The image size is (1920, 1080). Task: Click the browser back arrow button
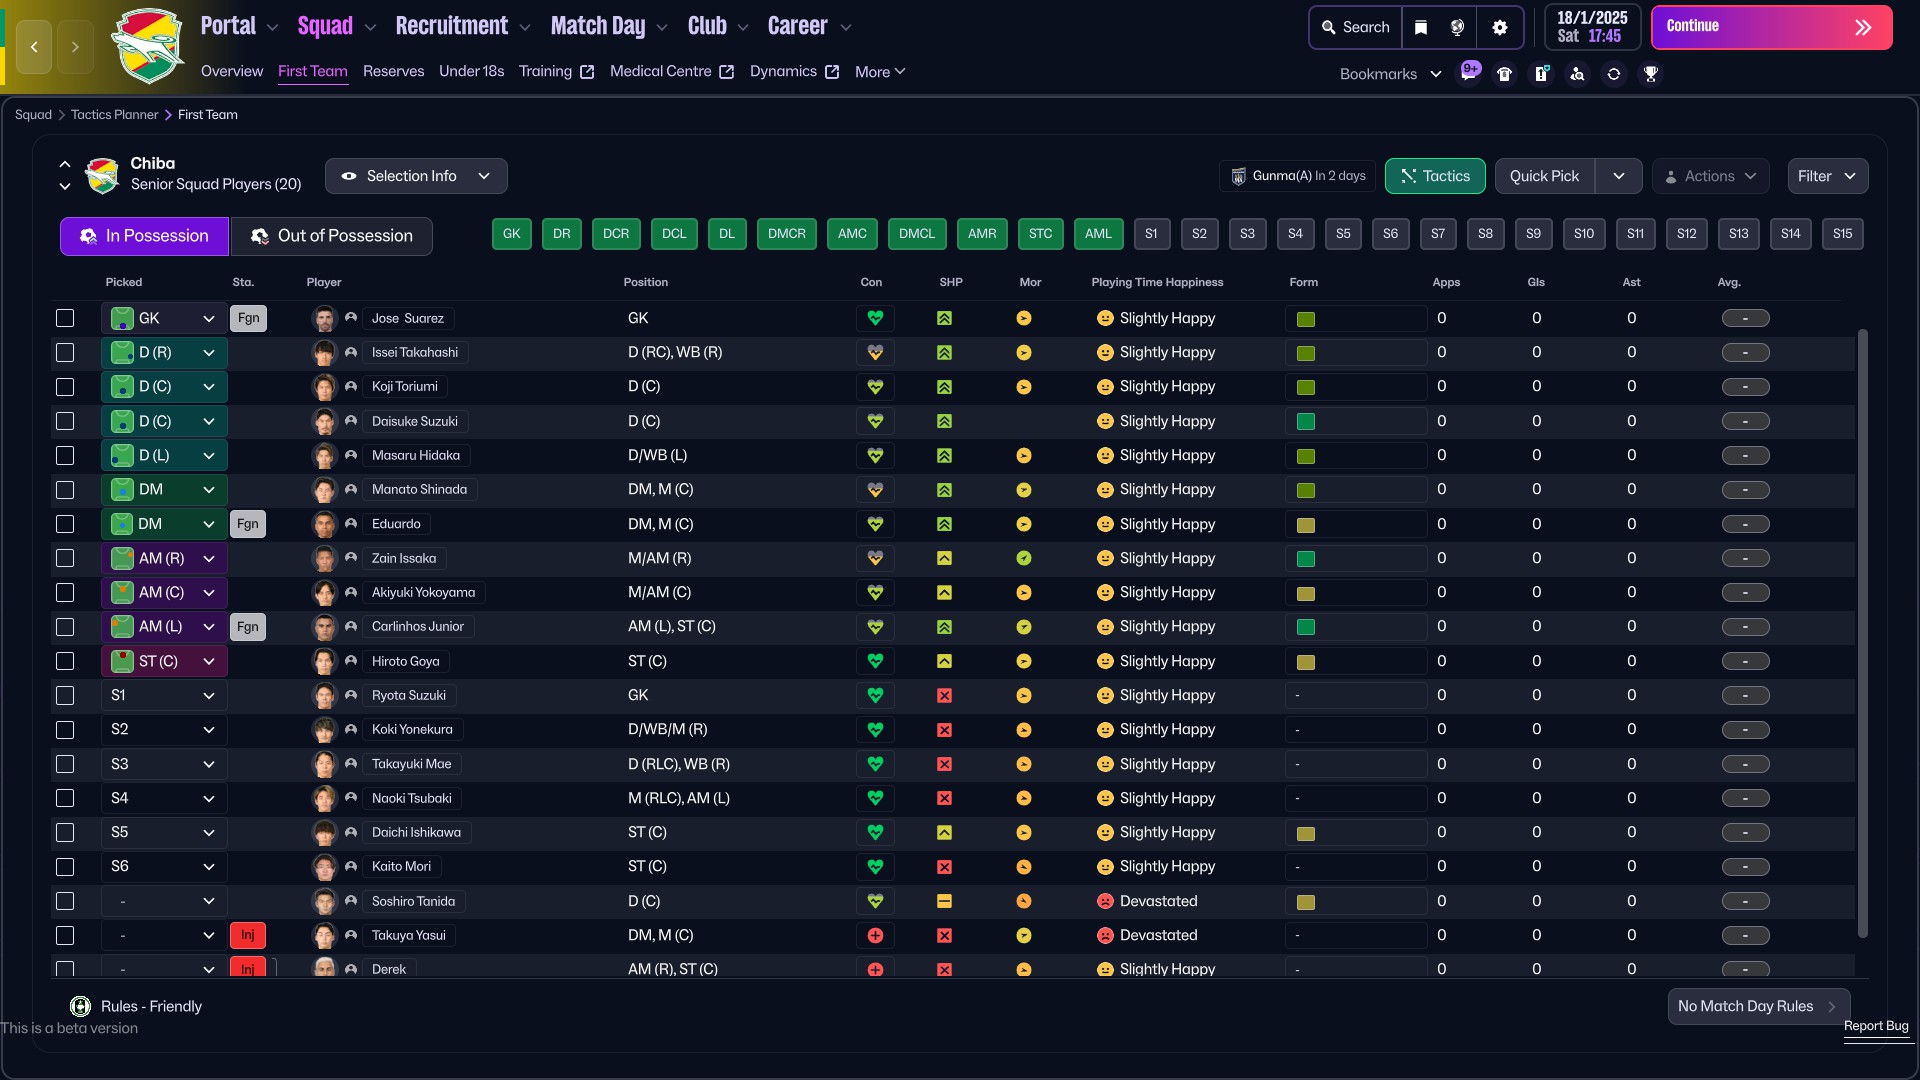[34, 46]
